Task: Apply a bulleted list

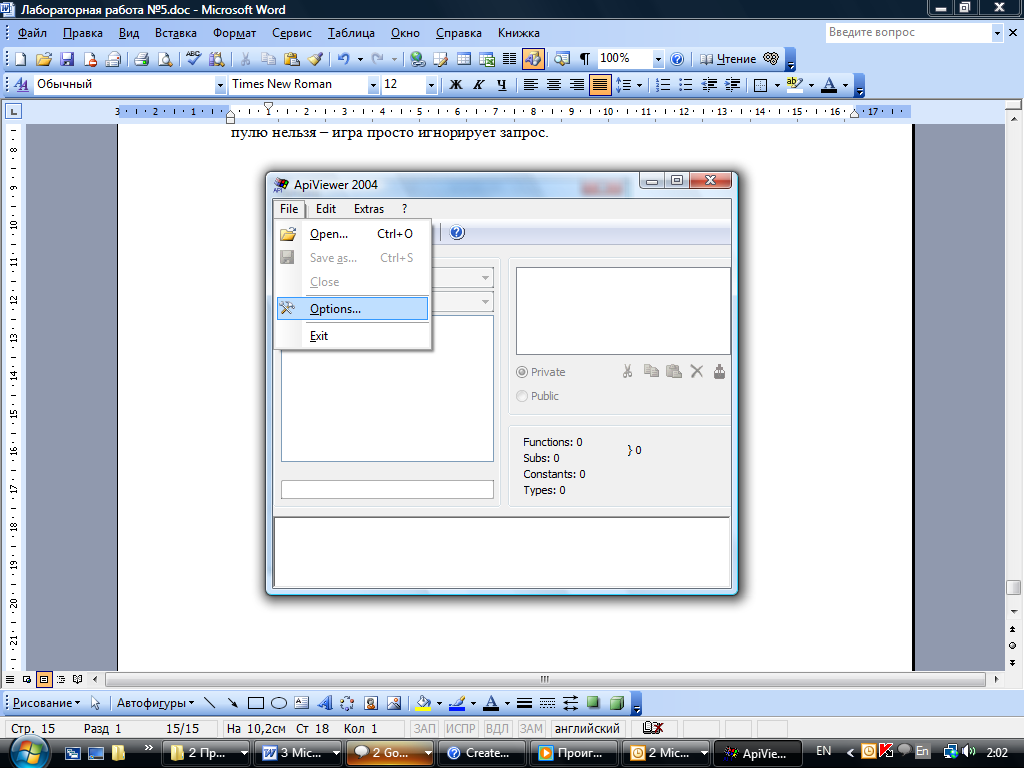Action: point(685,85)
